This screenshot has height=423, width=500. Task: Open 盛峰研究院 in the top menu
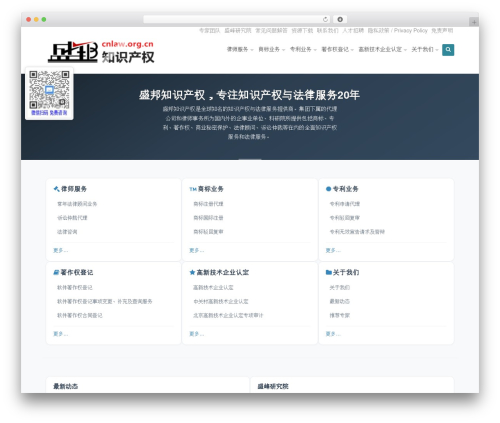click(x=238, y=31)
